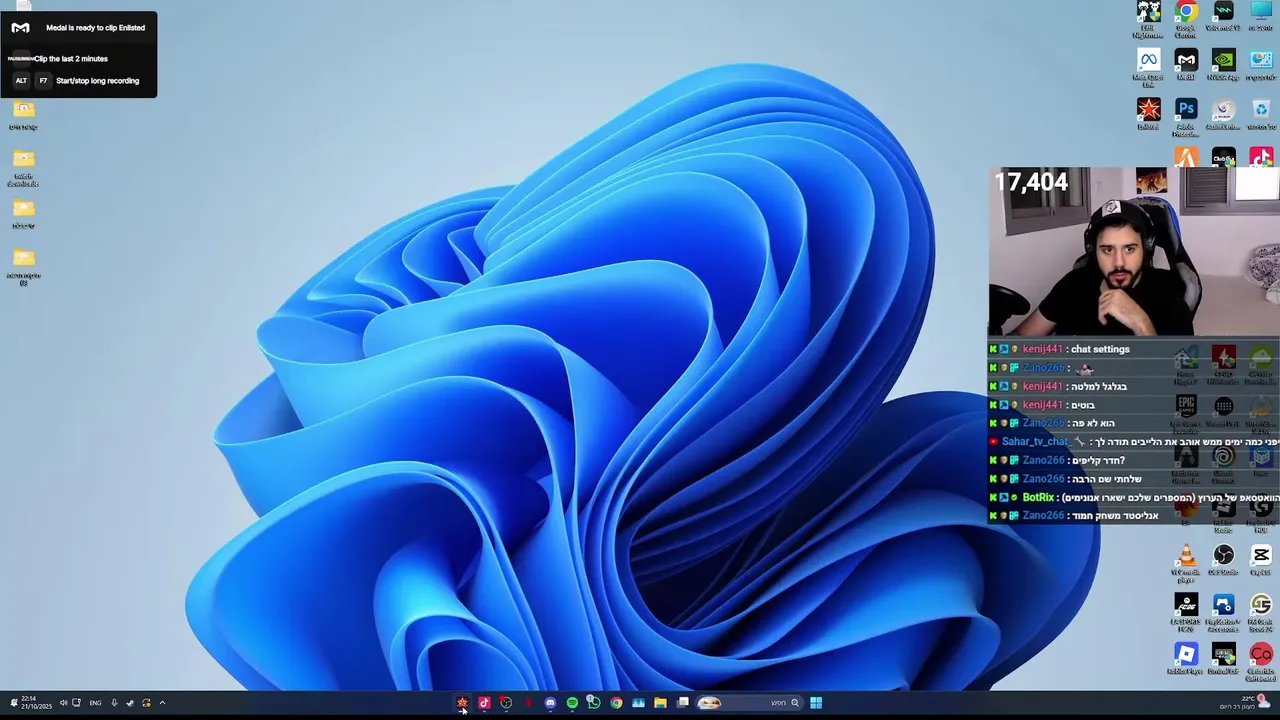
Task: Open the Google Chrome desktop shortcut
Action: 1186,19
